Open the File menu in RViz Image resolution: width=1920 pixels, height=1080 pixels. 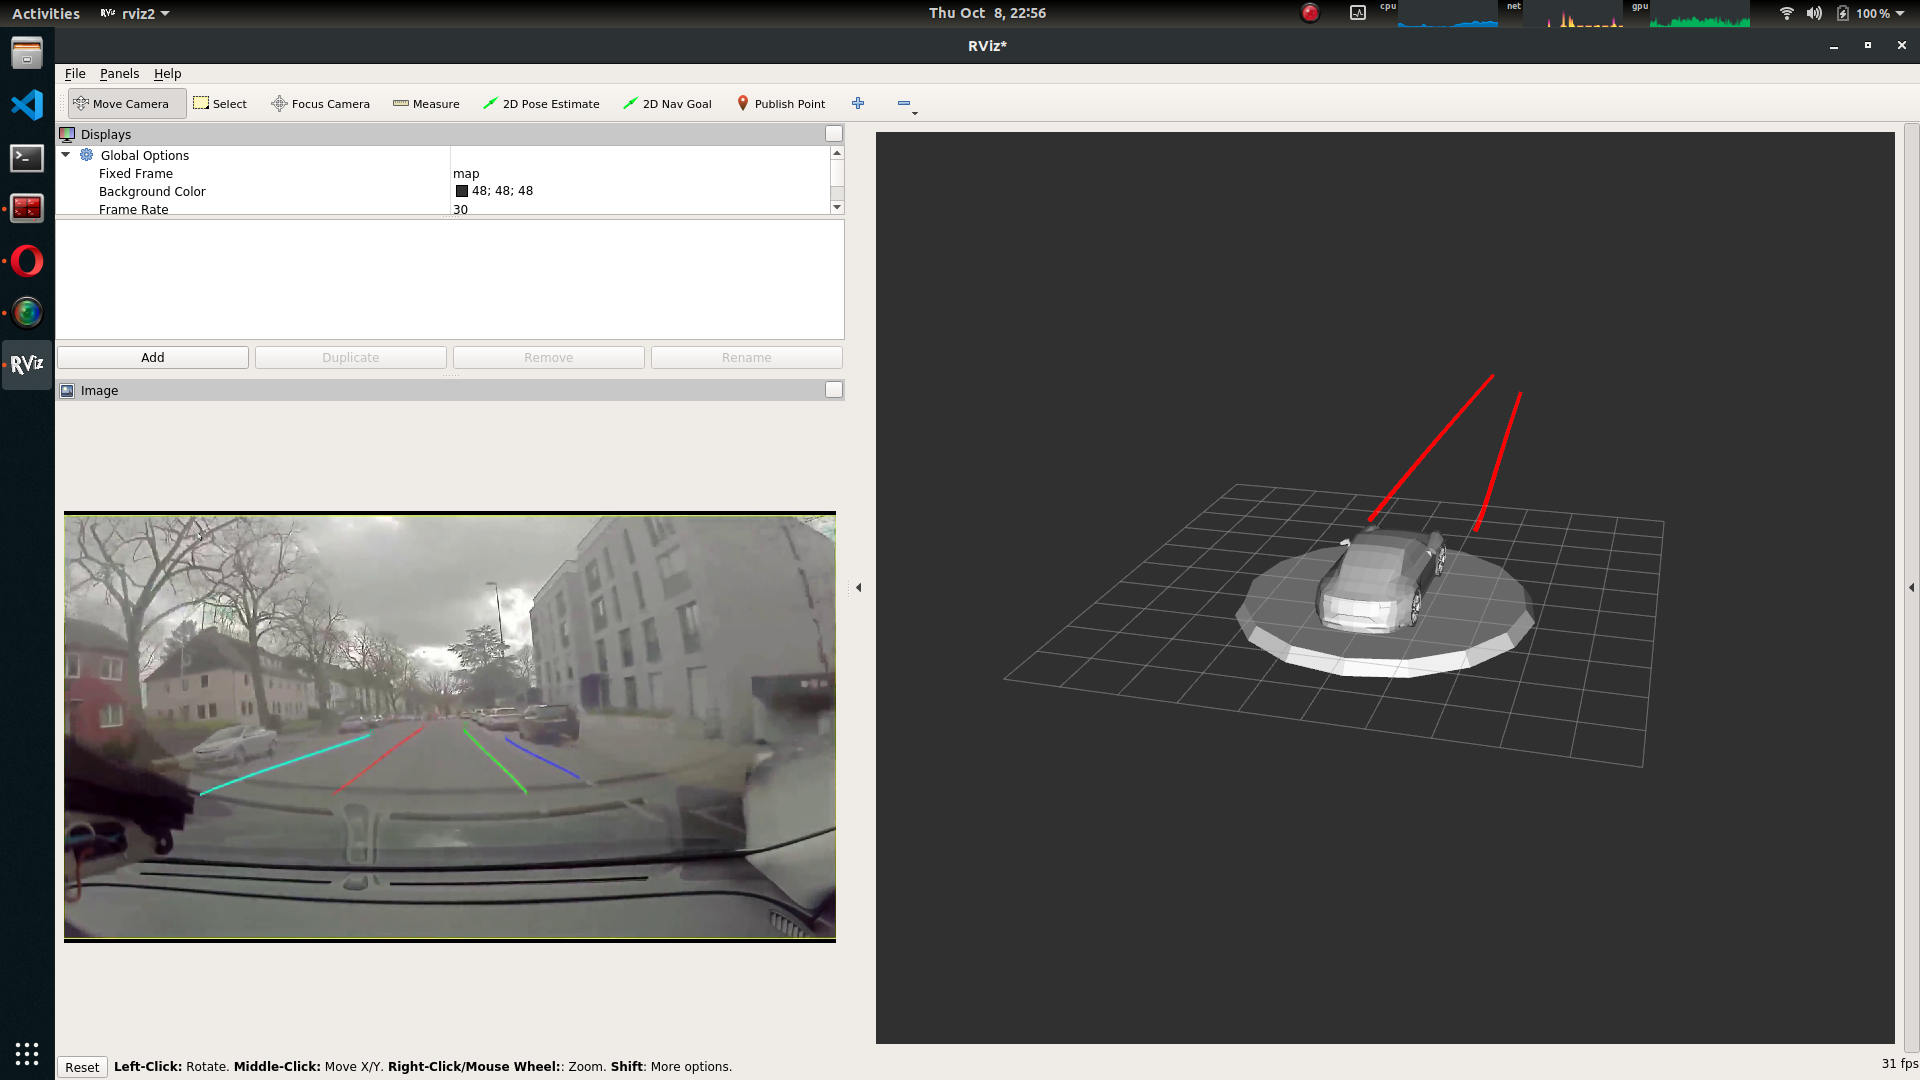tap(74, 73)
